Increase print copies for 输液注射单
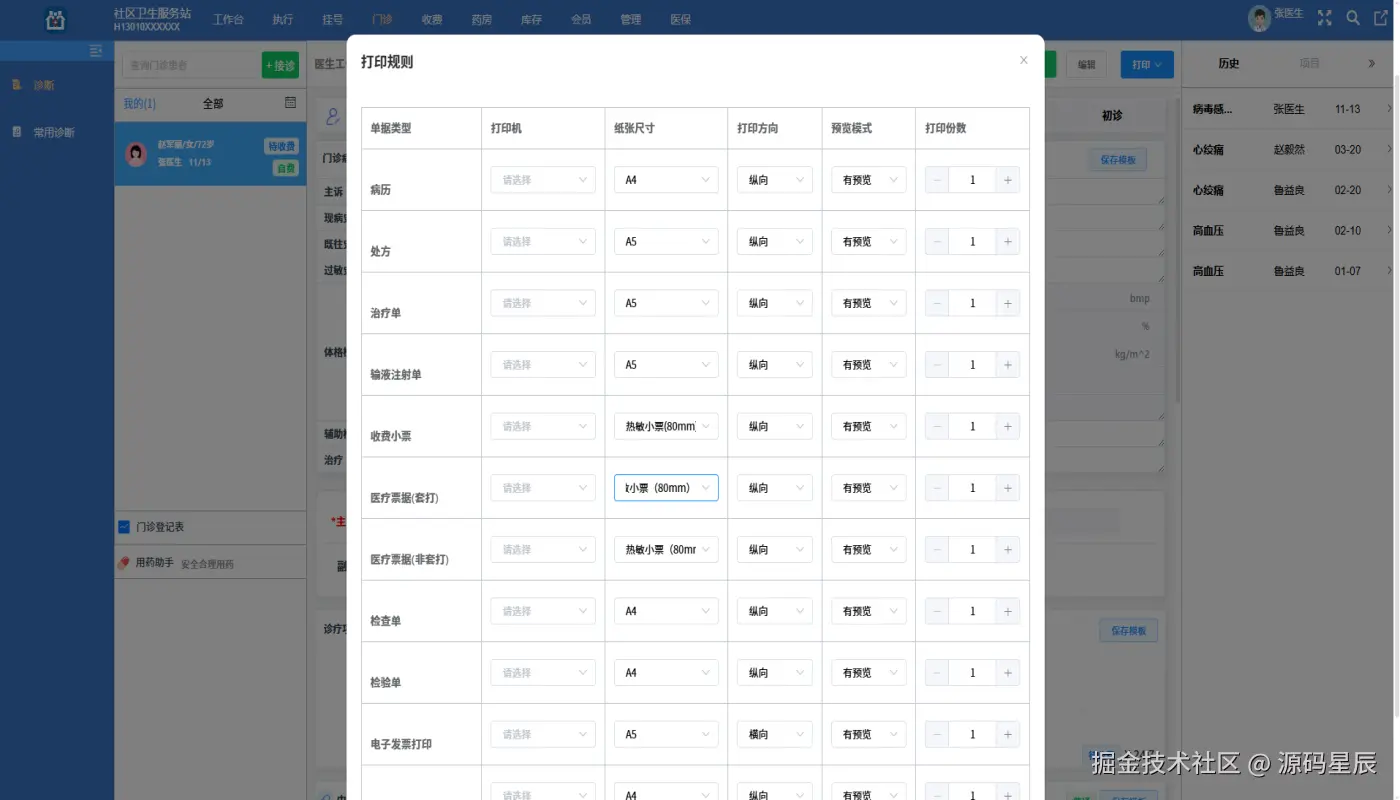This screenshot has width=1400, height=800. (x=1007, y=365)
